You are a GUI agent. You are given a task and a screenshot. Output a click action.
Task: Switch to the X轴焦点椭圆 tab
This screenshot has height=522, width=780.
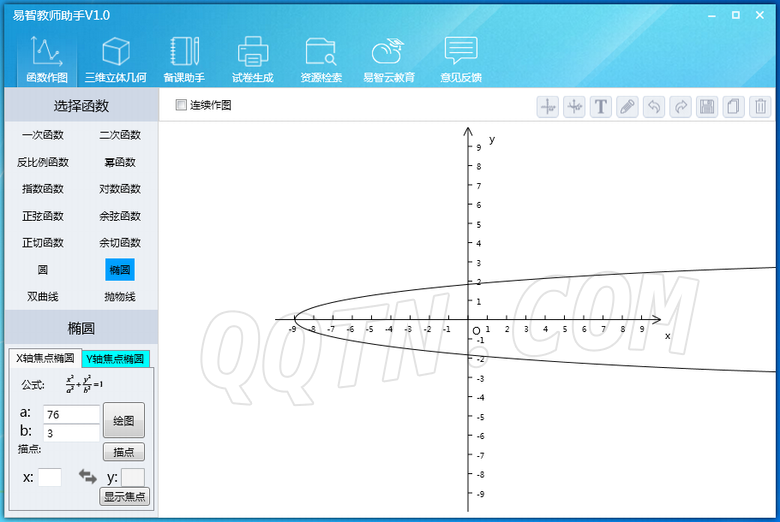43,358
